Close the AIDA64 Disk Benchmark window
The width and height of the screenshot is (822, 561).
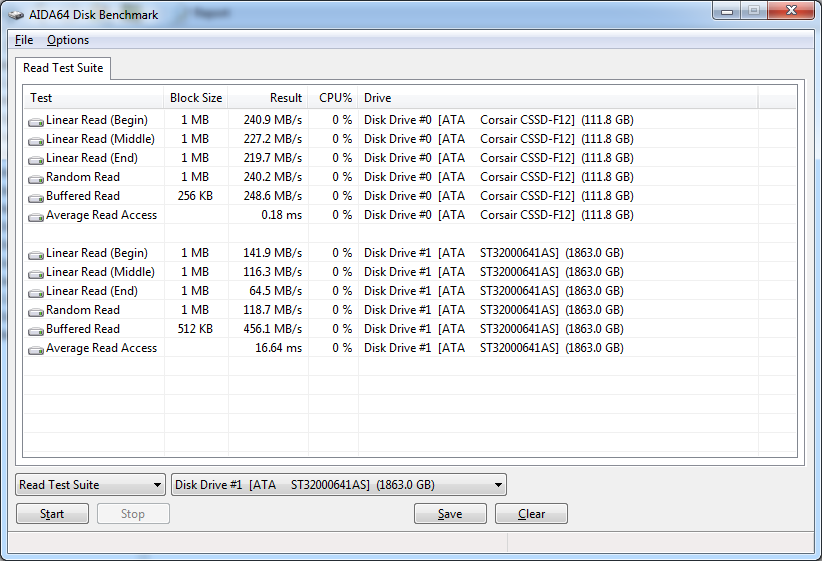pos(792,11)
